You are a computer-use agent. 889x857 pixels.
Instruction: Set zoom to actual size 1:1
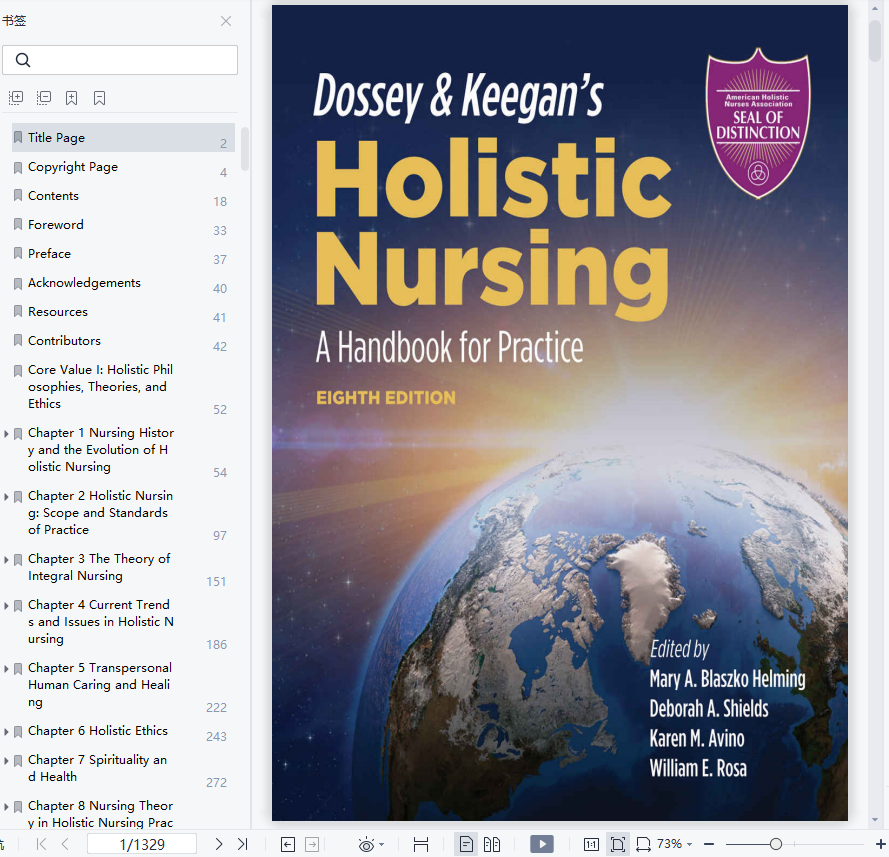coord(591,845)
